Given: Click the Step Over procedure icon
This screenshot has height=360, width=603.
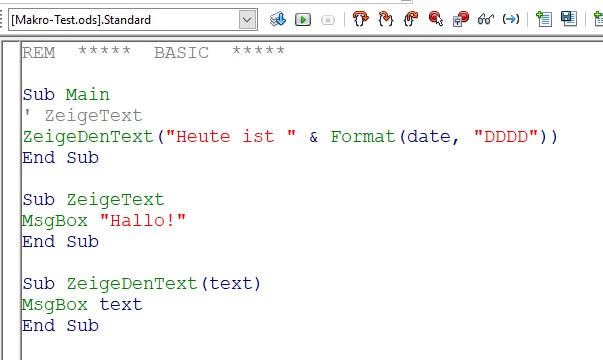Looking at the screenshot, I should click(x=385, y=19).
